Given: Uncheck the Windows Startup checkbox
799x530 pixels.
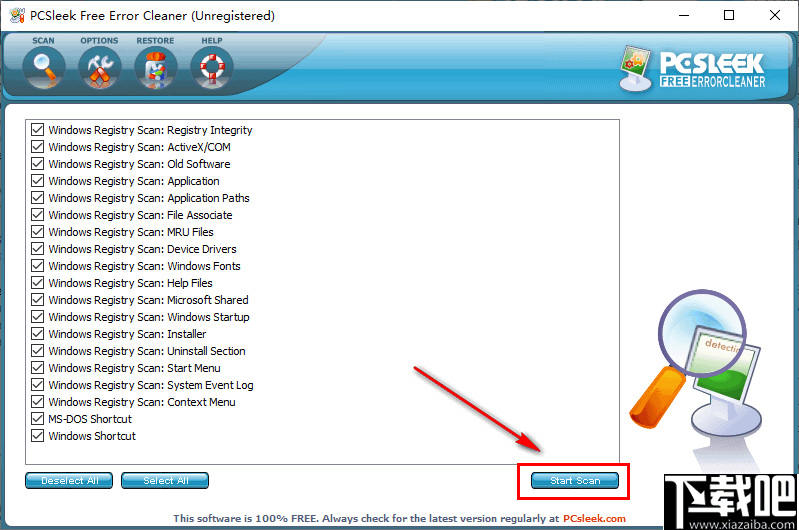Looking at the screenshot, I should pos(37,316).
